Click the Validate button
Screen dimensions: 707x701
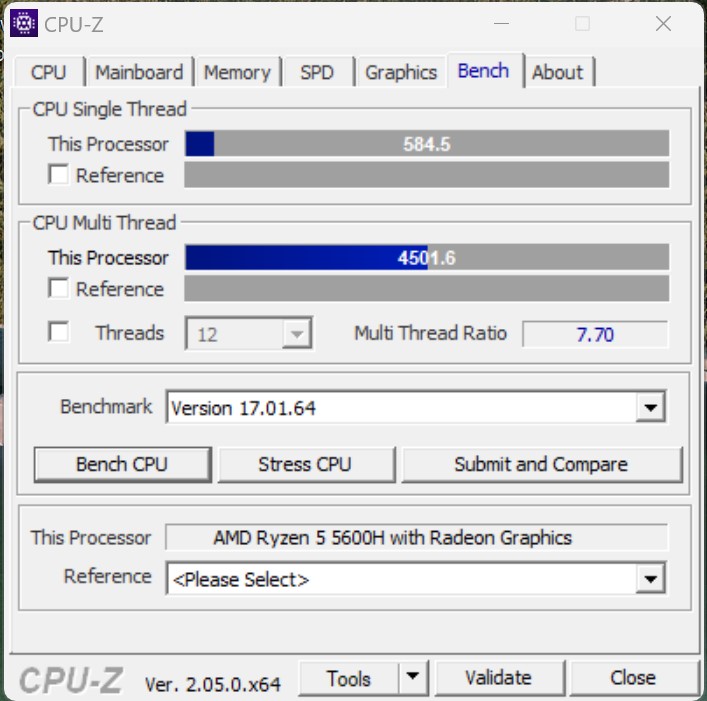(499, 678)
